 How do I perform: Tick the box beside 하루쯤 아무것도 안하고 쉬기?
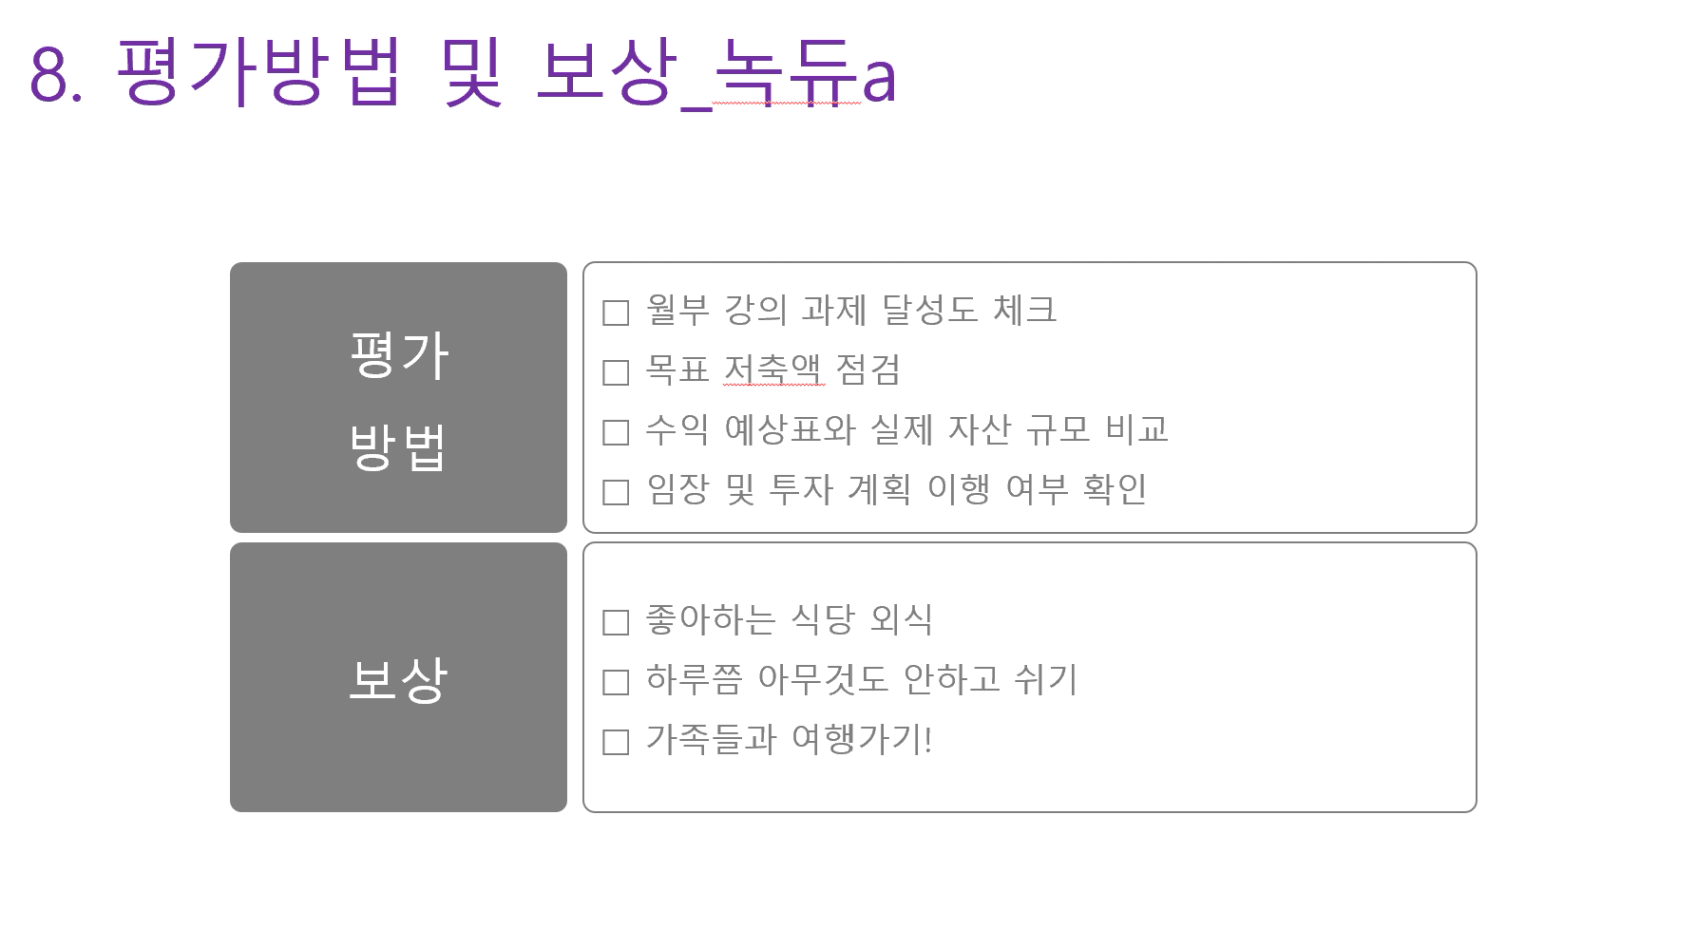[x=616, y=682]
